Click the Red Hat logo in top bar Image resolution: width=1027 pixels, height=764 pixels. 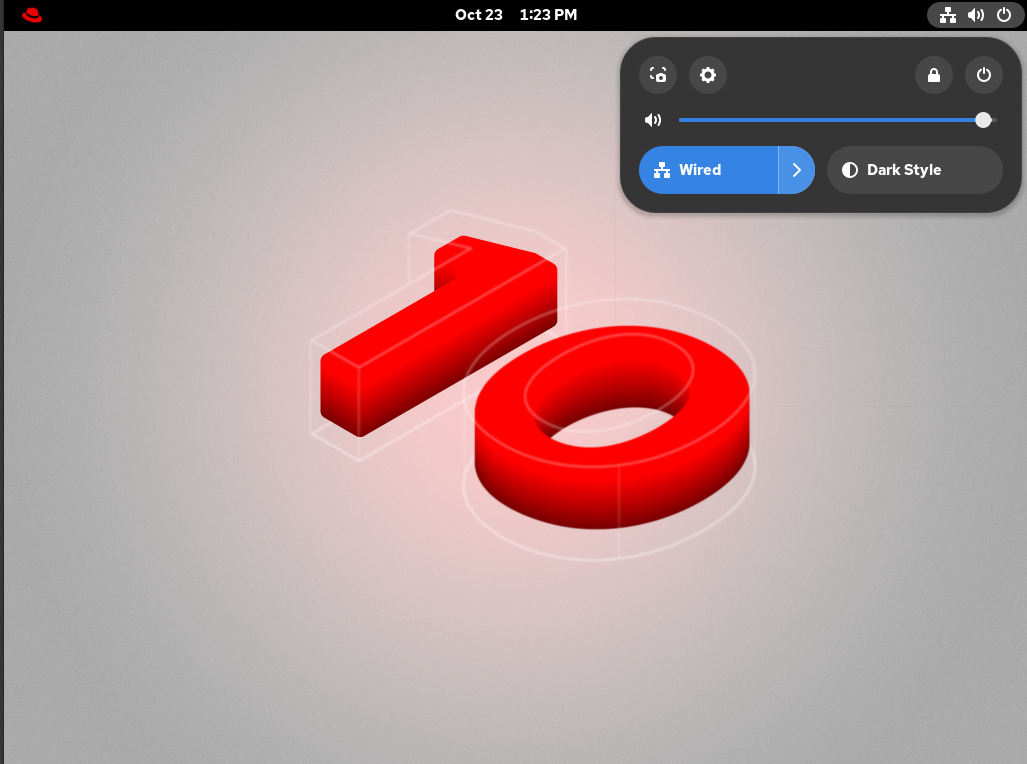tap(32, 15)
